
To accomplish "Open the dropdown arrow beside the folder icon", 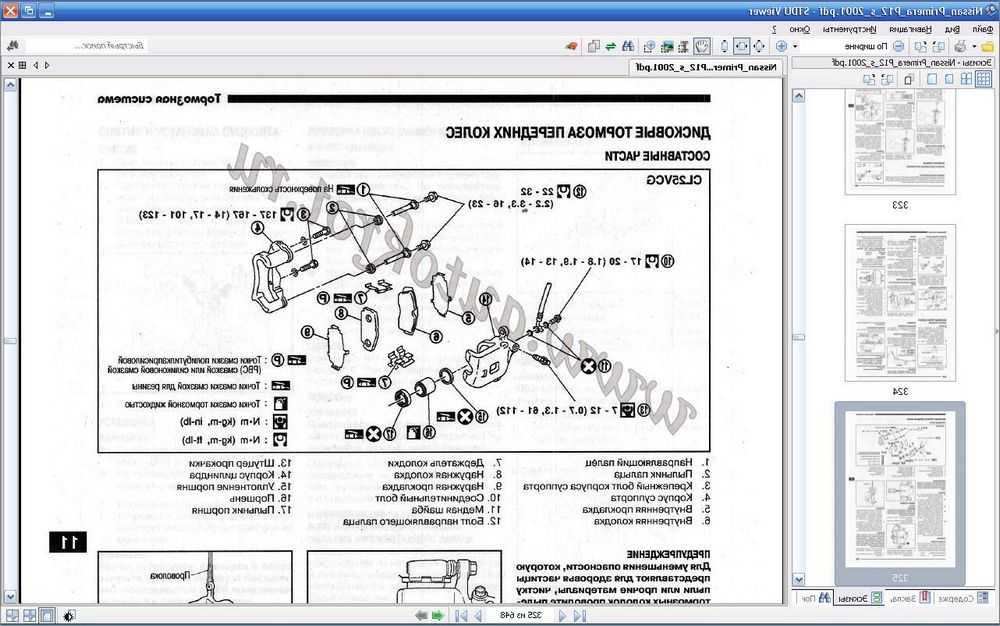I will click(x=974, y=46).
